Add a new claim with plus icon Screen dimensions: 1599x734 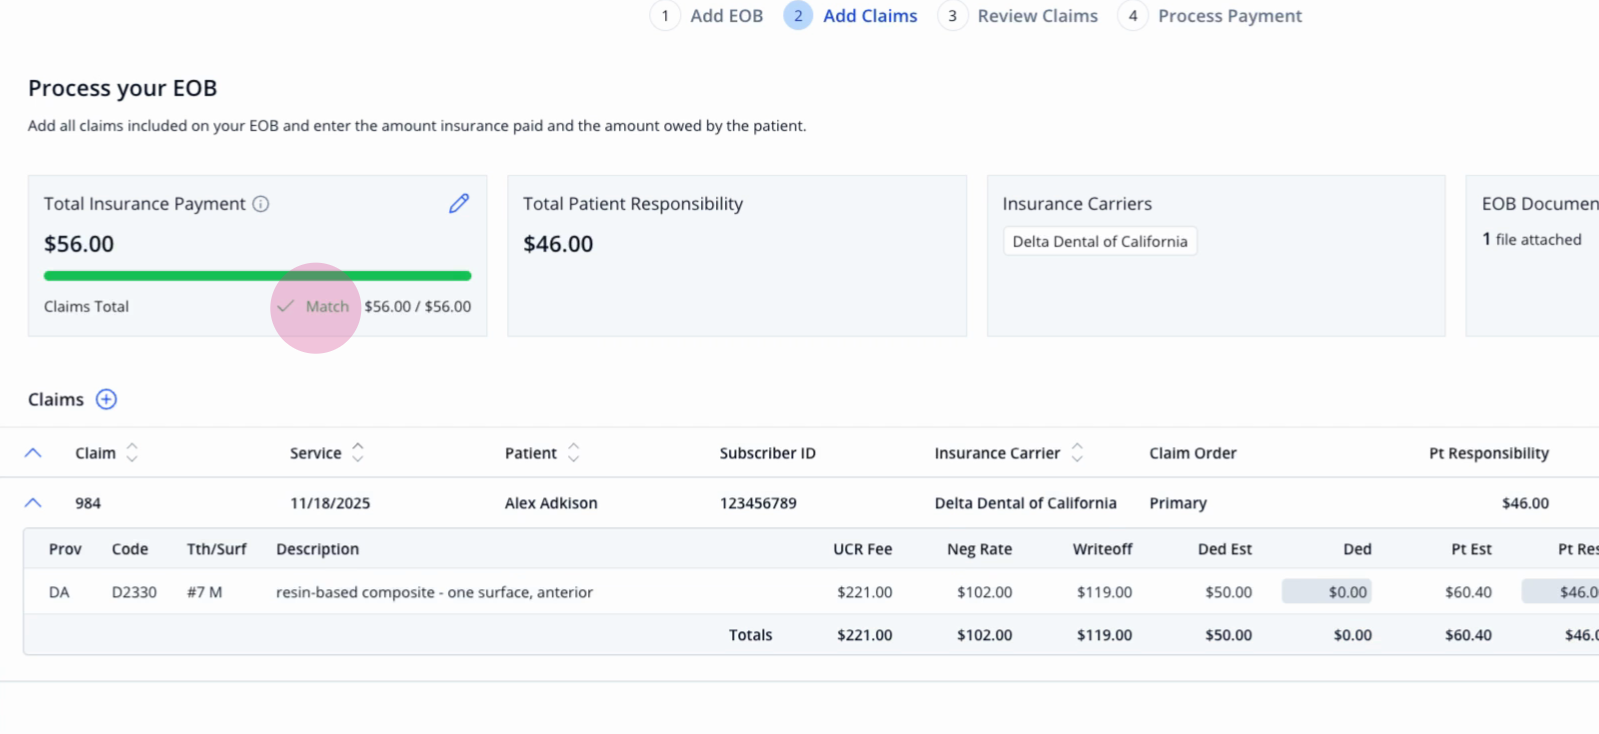pos(106,400)
